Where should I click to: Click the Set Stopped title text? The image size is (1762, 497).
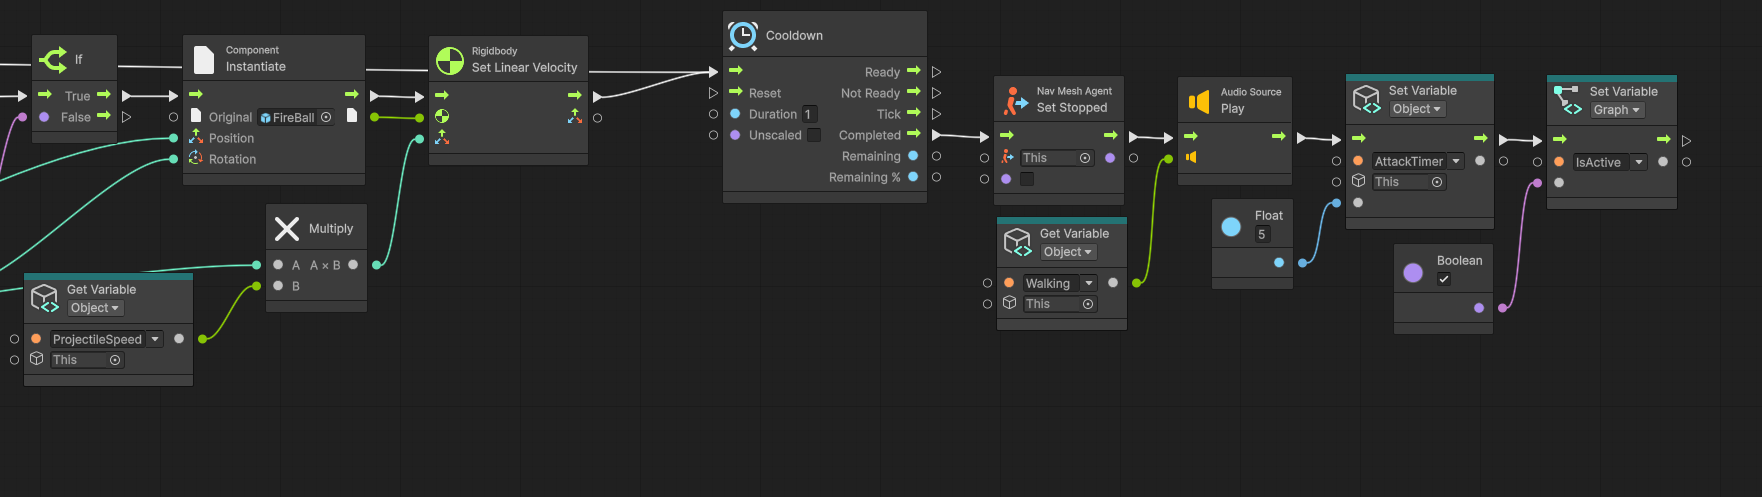pyautogui.click(x=1072, y=108)
